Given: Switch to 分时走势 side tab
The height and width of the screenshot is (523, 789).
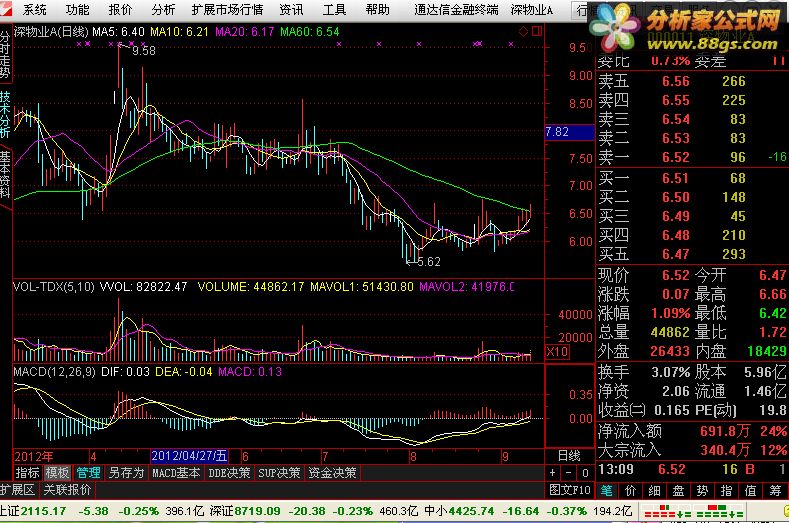Looking at the screenshot, I should click(x=5, y=55).
